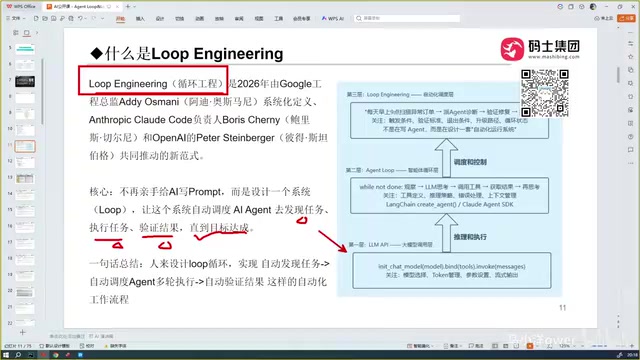Start slideshow with orange play icon

(530, 346)
